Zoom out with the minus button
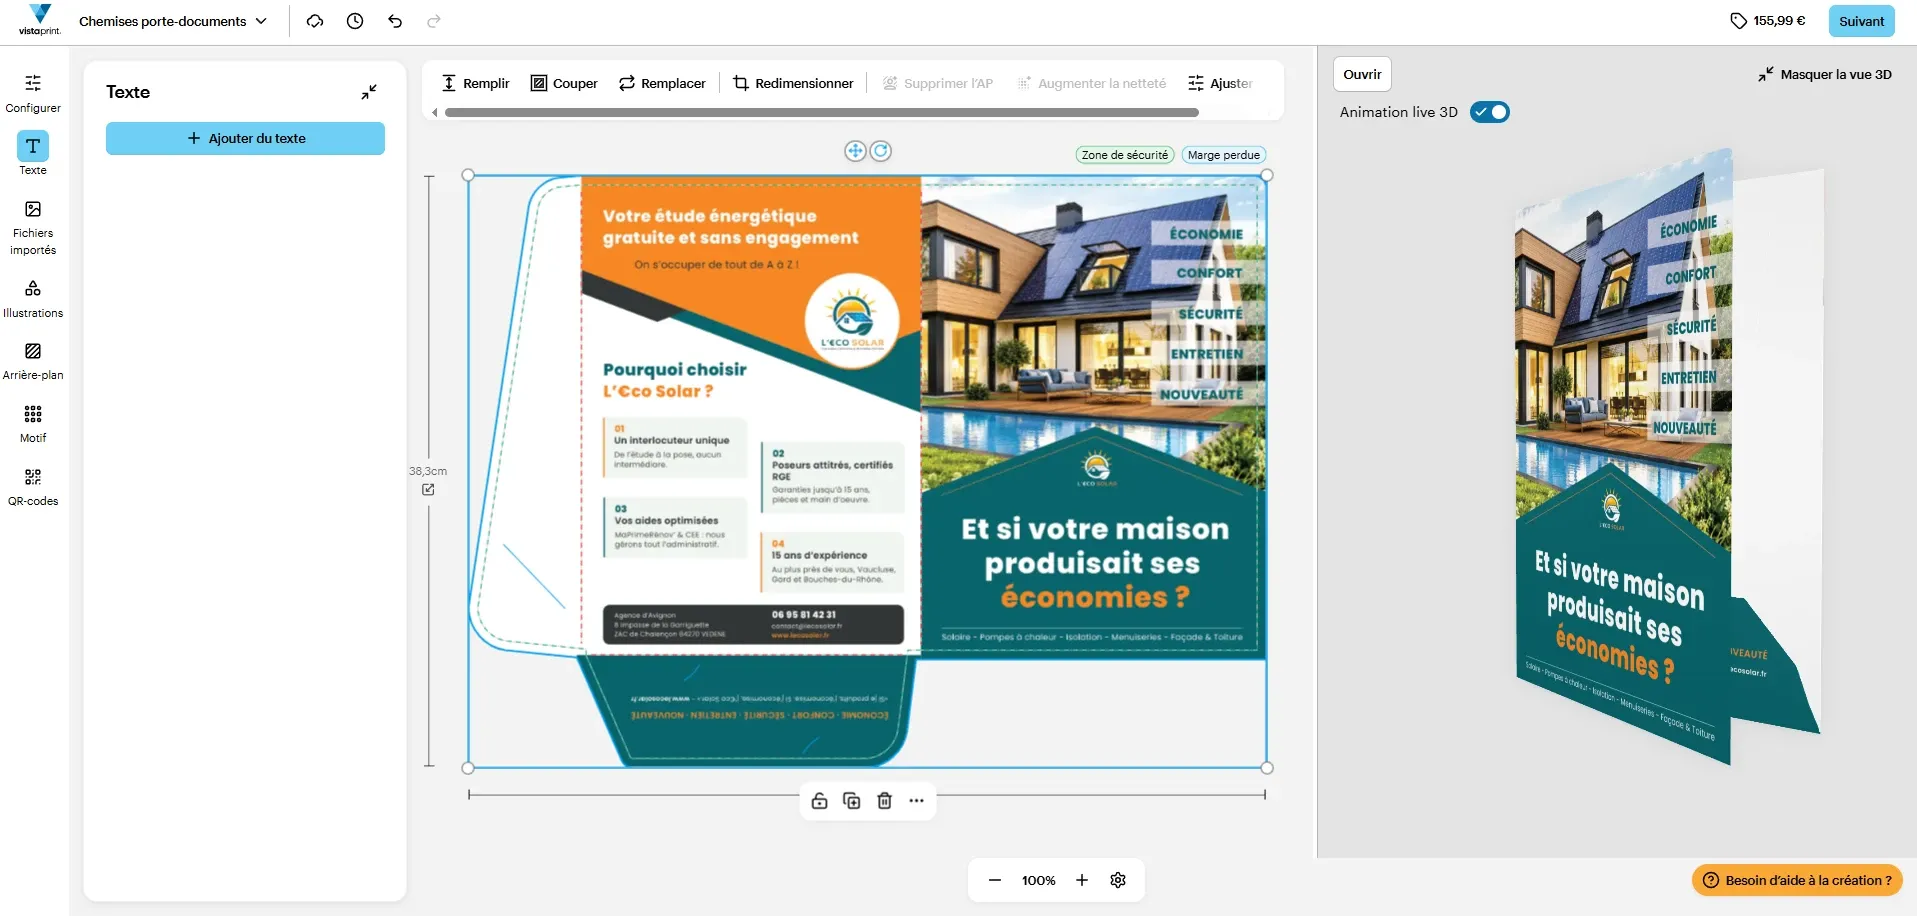The height and width of the screenshot is (916, 1917). pyautogui.click(x=994, y=880)
